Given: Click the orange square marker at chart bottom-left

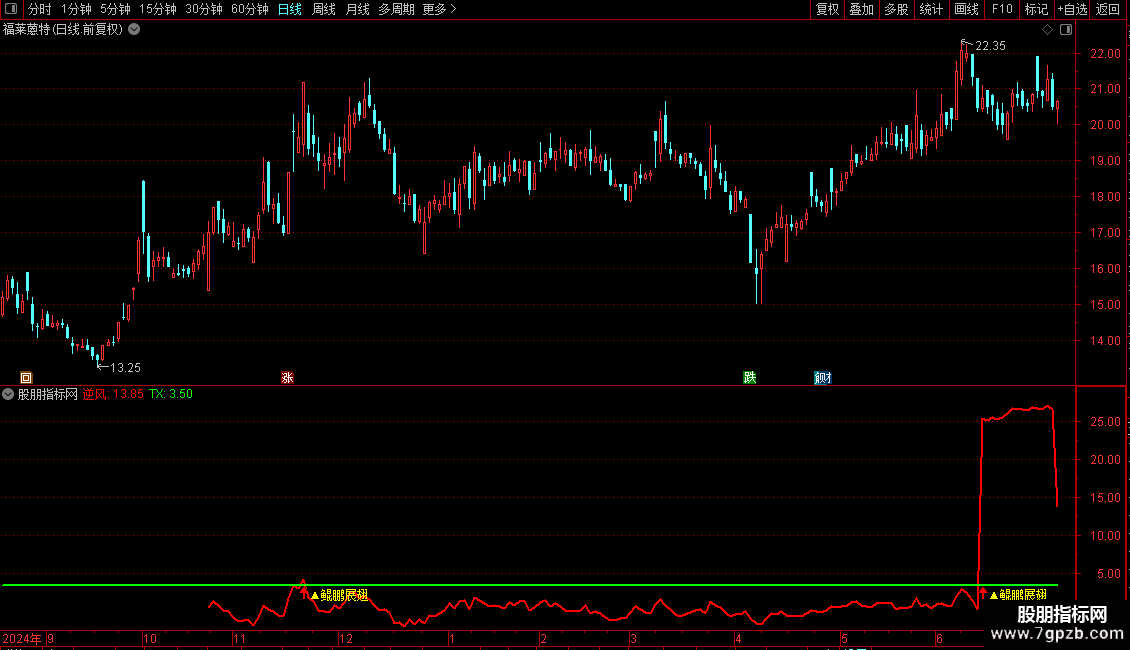Looking at the screenshot, I should (26, 378).
